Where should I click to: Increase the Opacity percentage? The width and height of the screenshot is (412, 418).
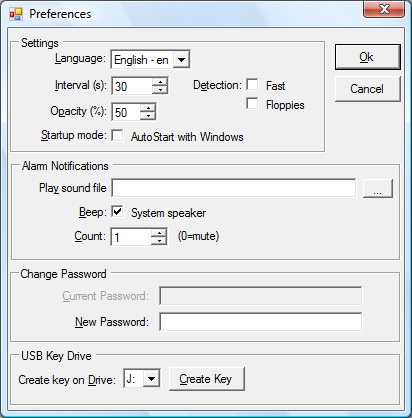(x=148, y=108)
